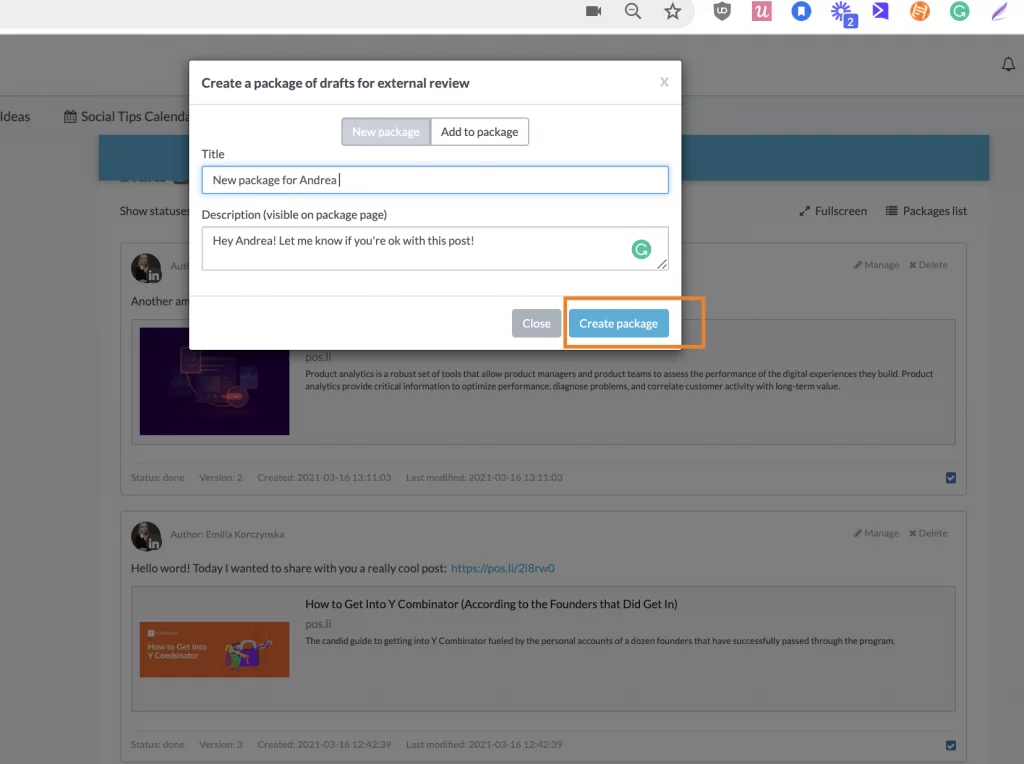Open the purple feather extension icon

coord(999,11)
